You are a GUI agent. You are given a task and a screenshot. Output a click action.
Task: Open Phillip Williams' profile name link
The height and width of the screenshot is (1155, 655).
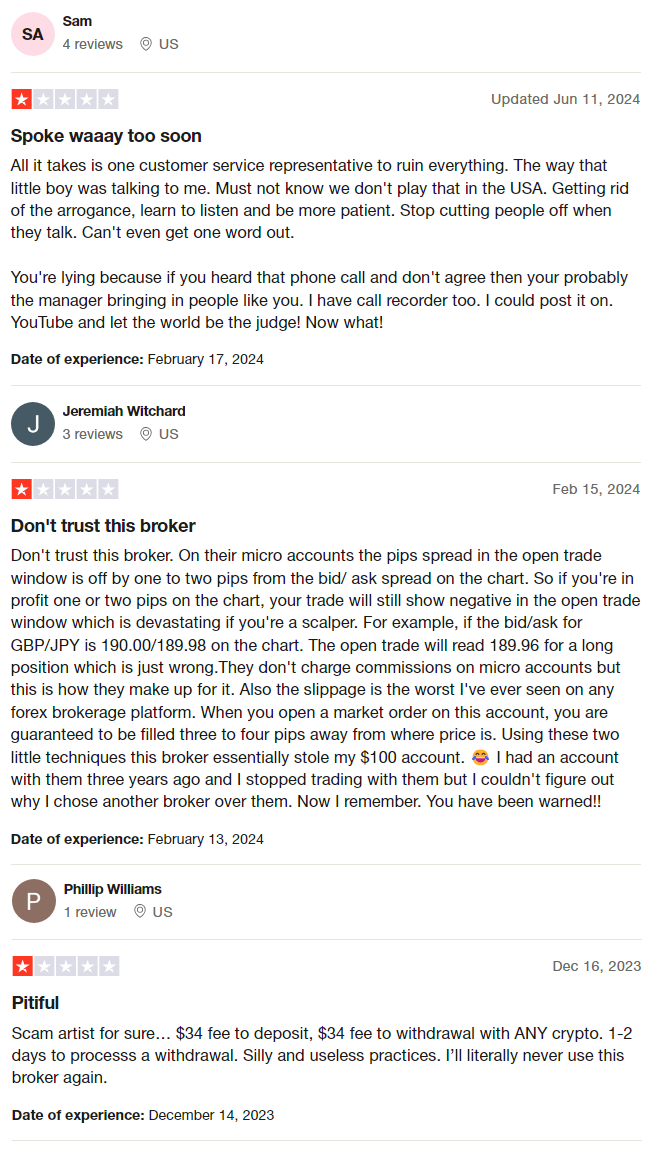113,889
